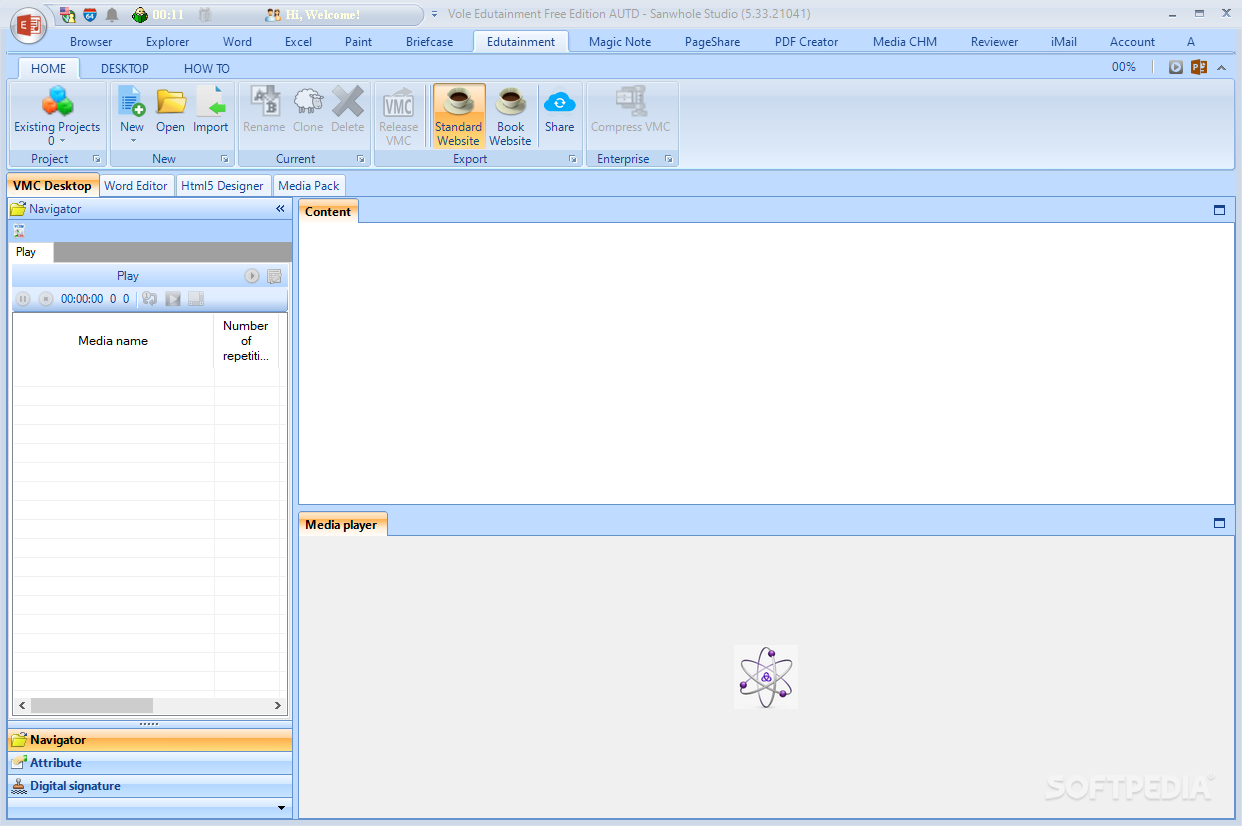The image size is (1242, 826).
Task: Expand the New group dialog launcher
Action: click(225, 159)
